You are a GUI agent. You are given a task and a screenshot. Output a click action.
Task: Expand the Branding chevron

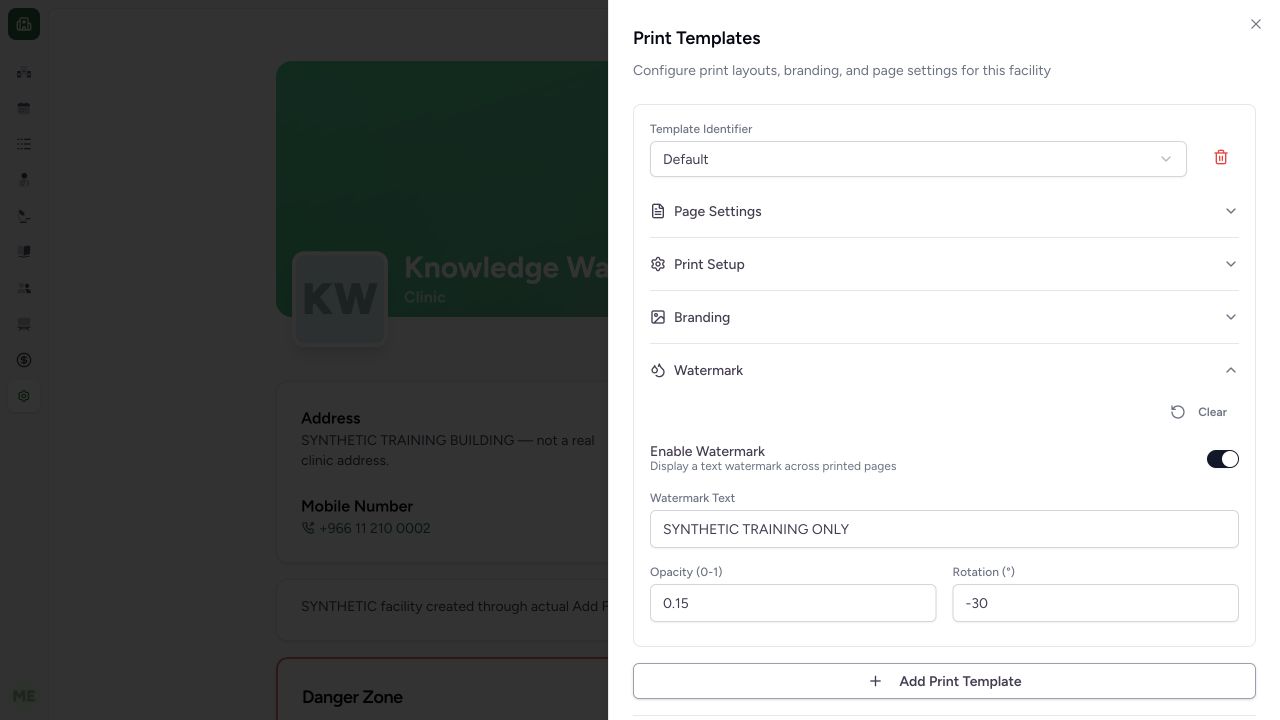[1231, 317]
